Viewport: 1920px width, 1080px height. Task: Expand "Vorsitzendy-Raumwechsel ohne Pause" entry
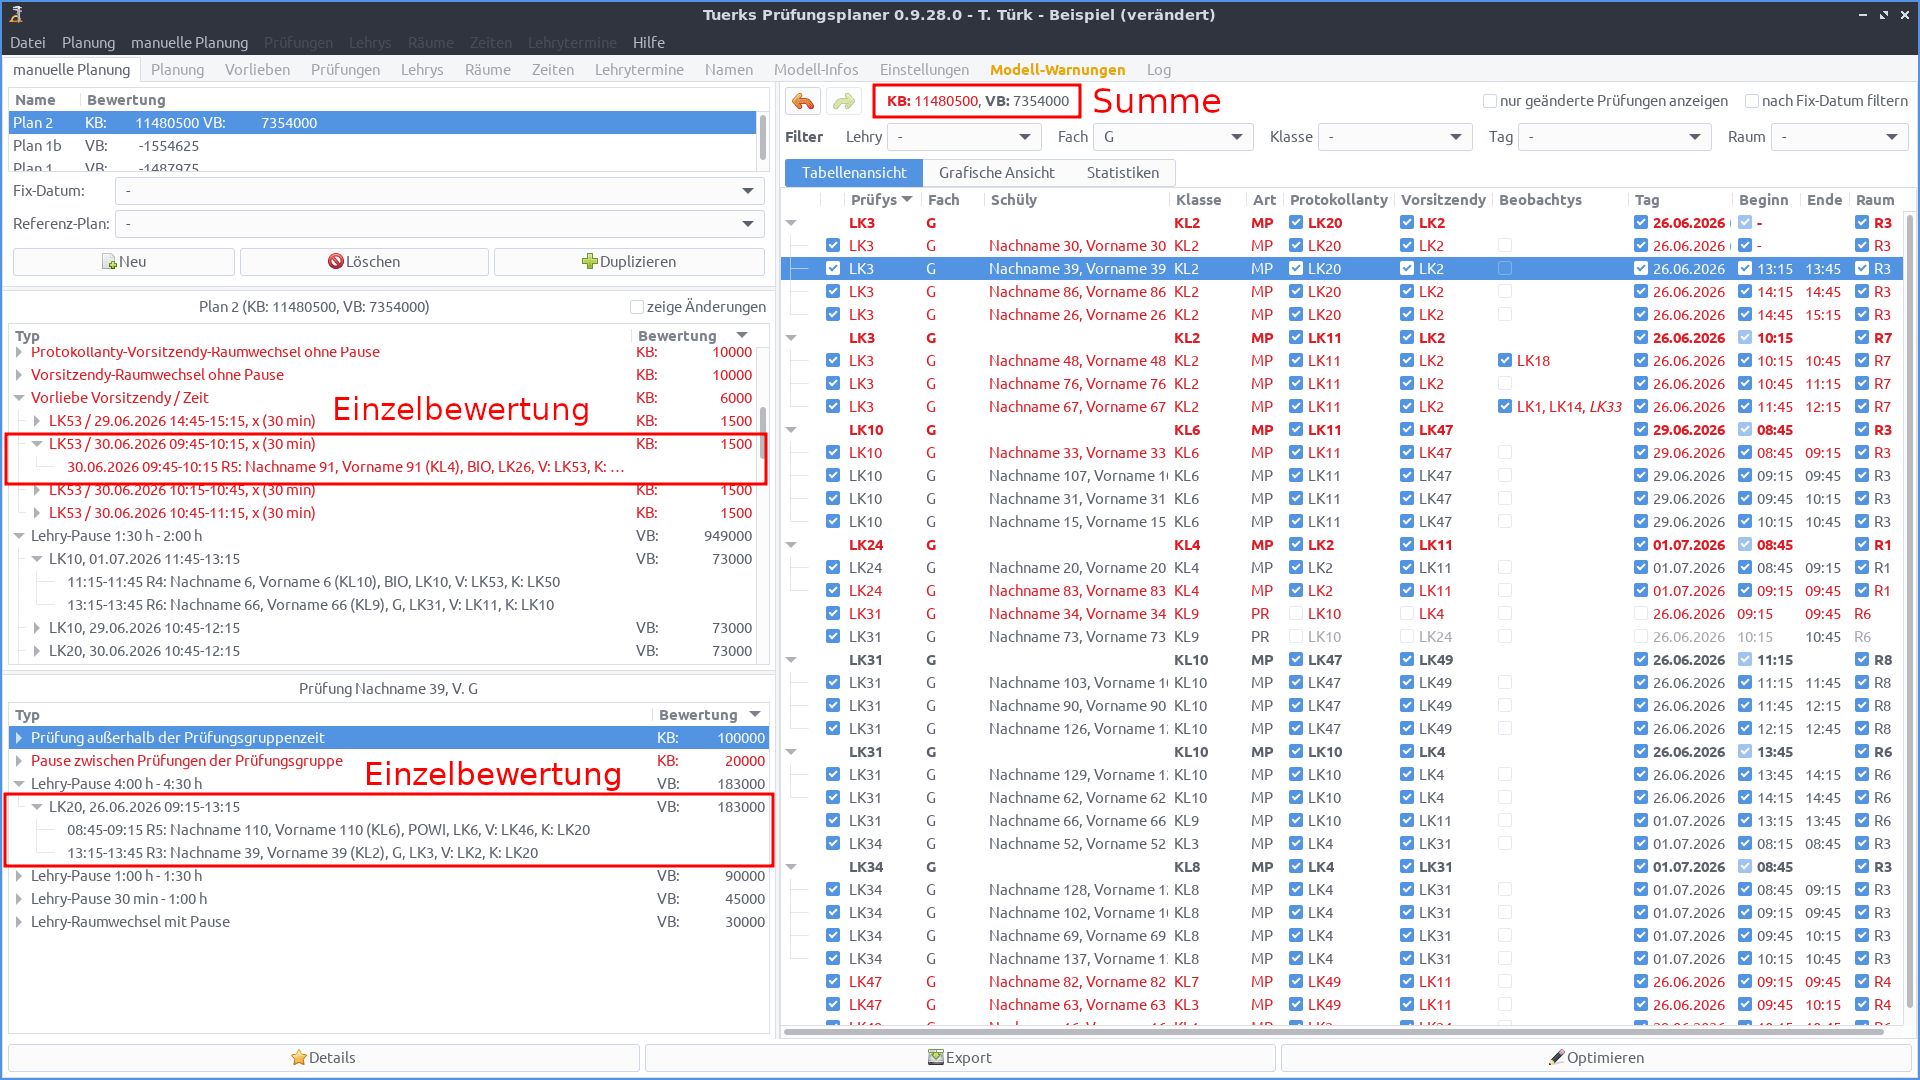tap(19, 374)
